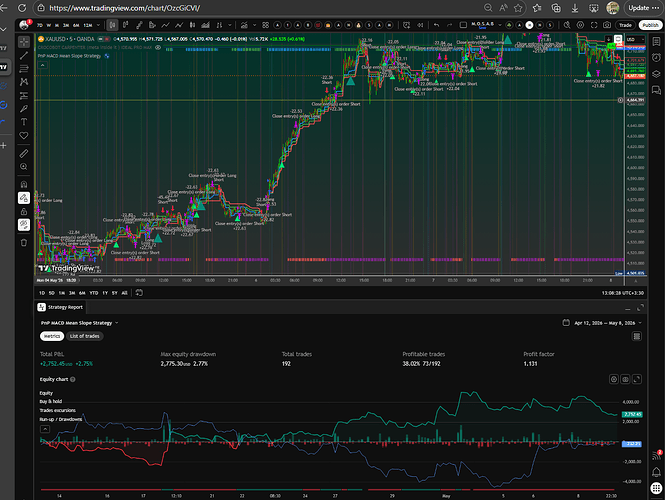Click the Trade button
Viewport: 665px width, 500px height.
(625, 25)
